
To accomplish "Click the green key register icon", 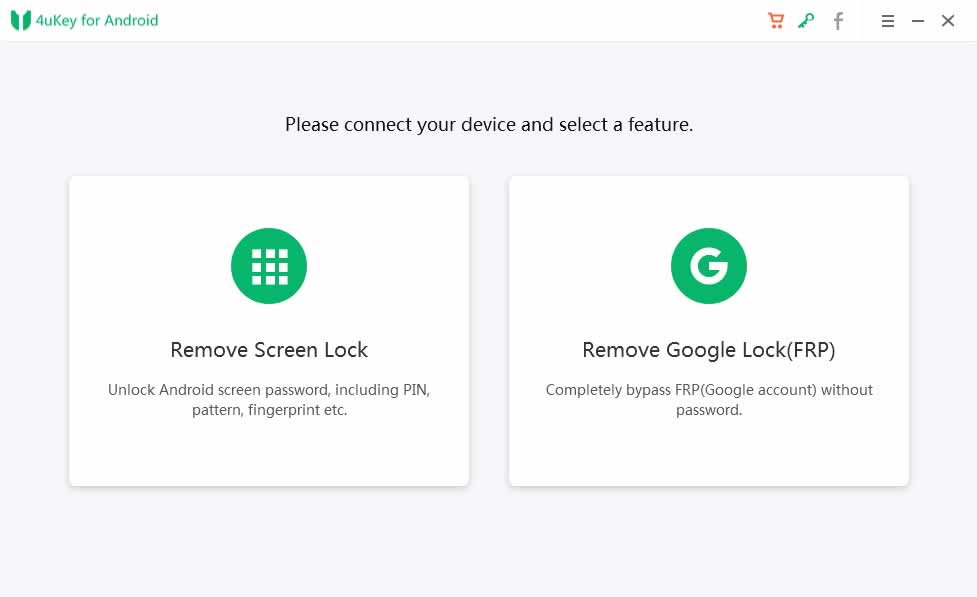I will 806,20.
